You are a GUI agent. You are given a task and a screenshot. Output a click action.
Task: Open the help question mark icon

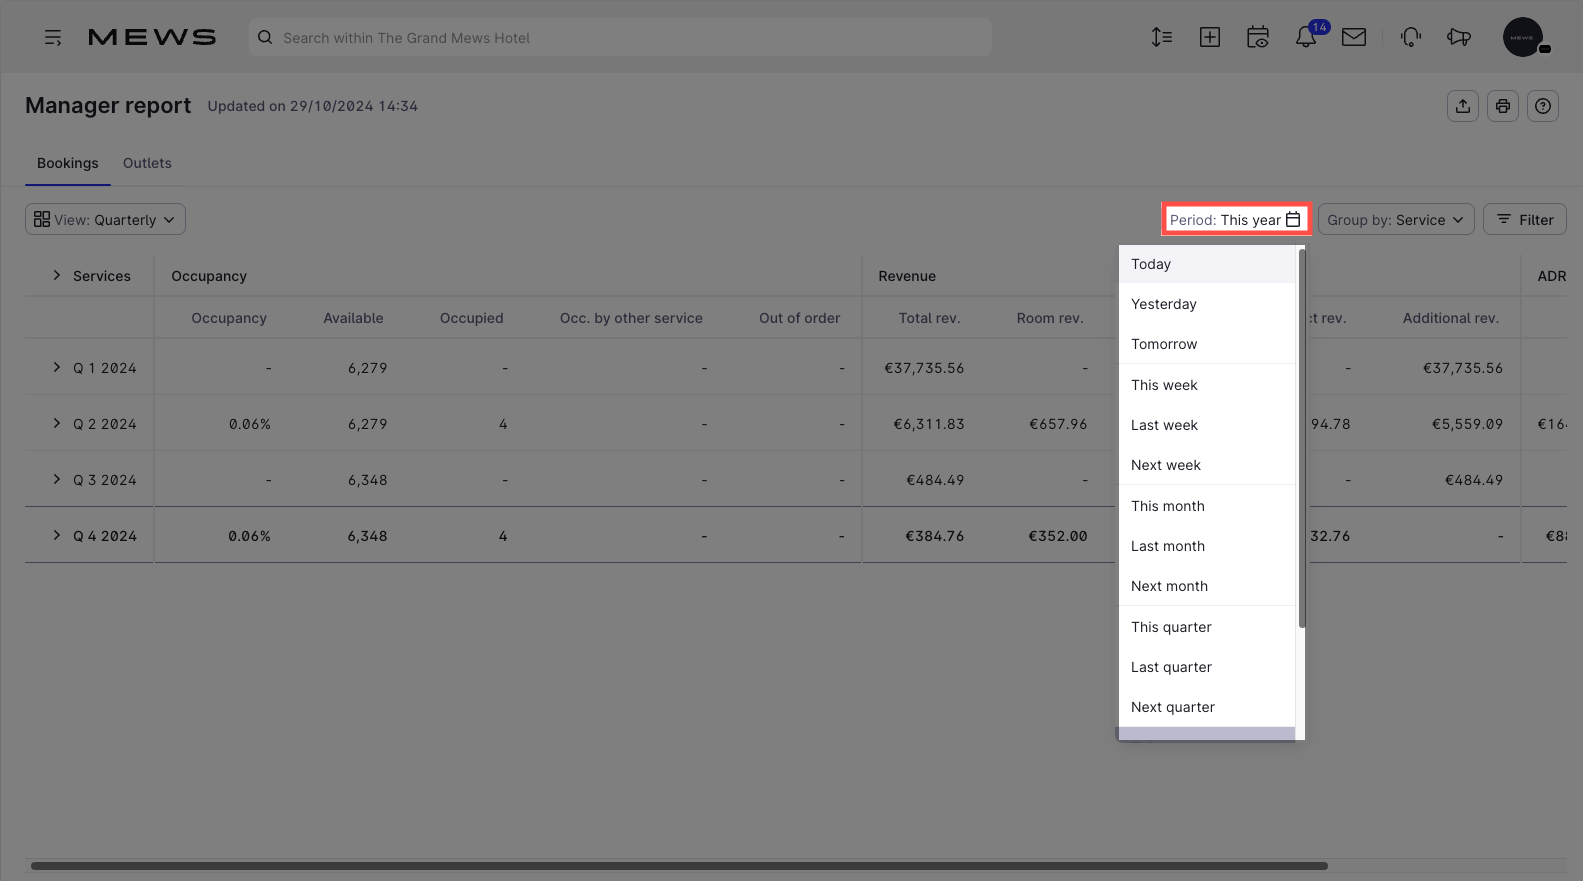tap(1542, 106)
